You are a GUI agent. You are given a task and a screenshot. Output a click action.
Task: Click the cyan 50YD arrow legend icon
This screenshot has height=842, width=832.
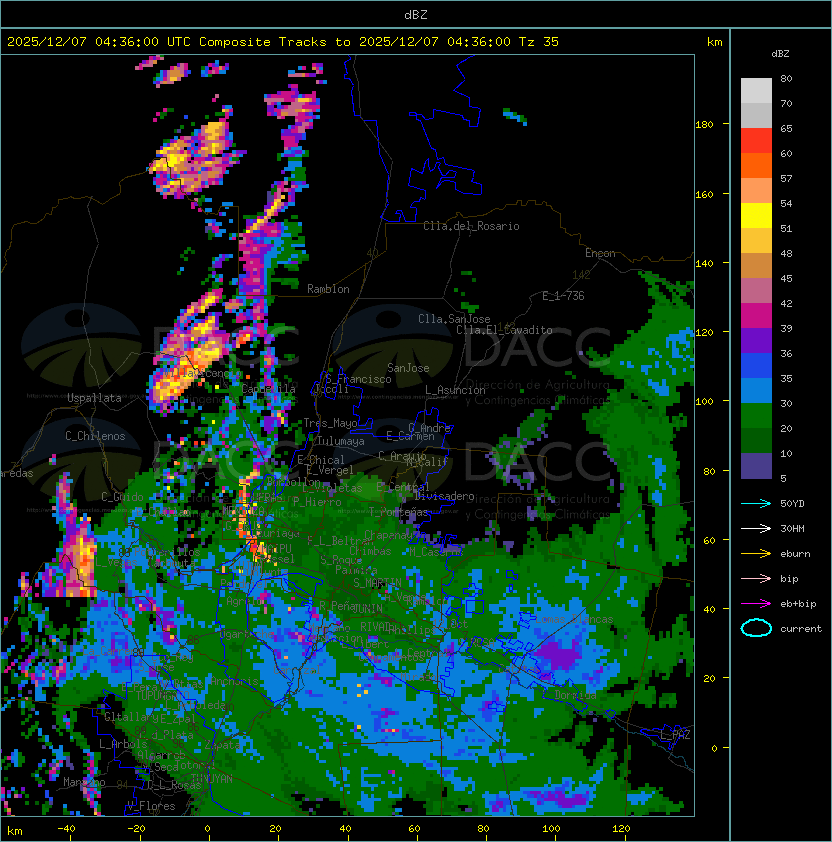[756, 504]
